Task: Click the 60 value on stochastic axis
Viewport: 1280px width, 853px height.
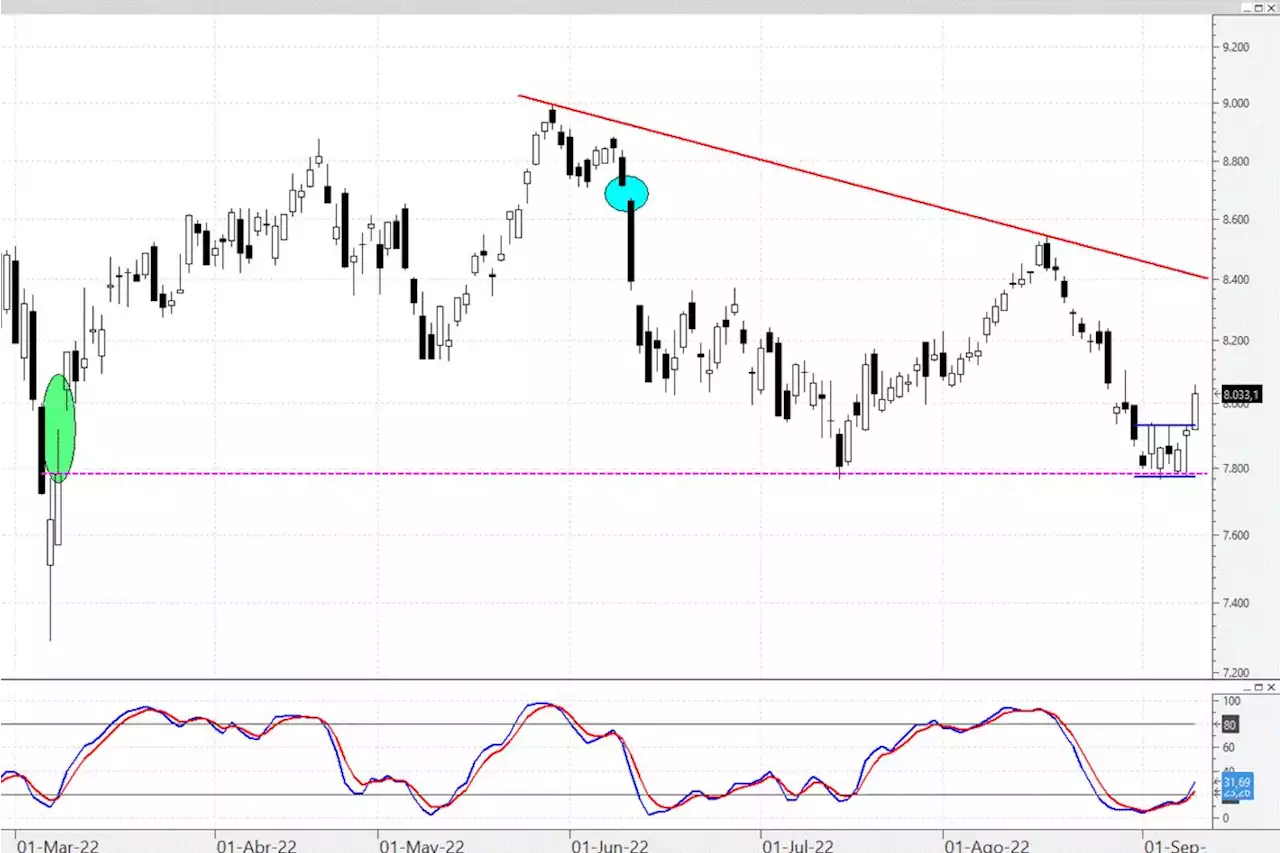Action: [x=1228, y=747]
